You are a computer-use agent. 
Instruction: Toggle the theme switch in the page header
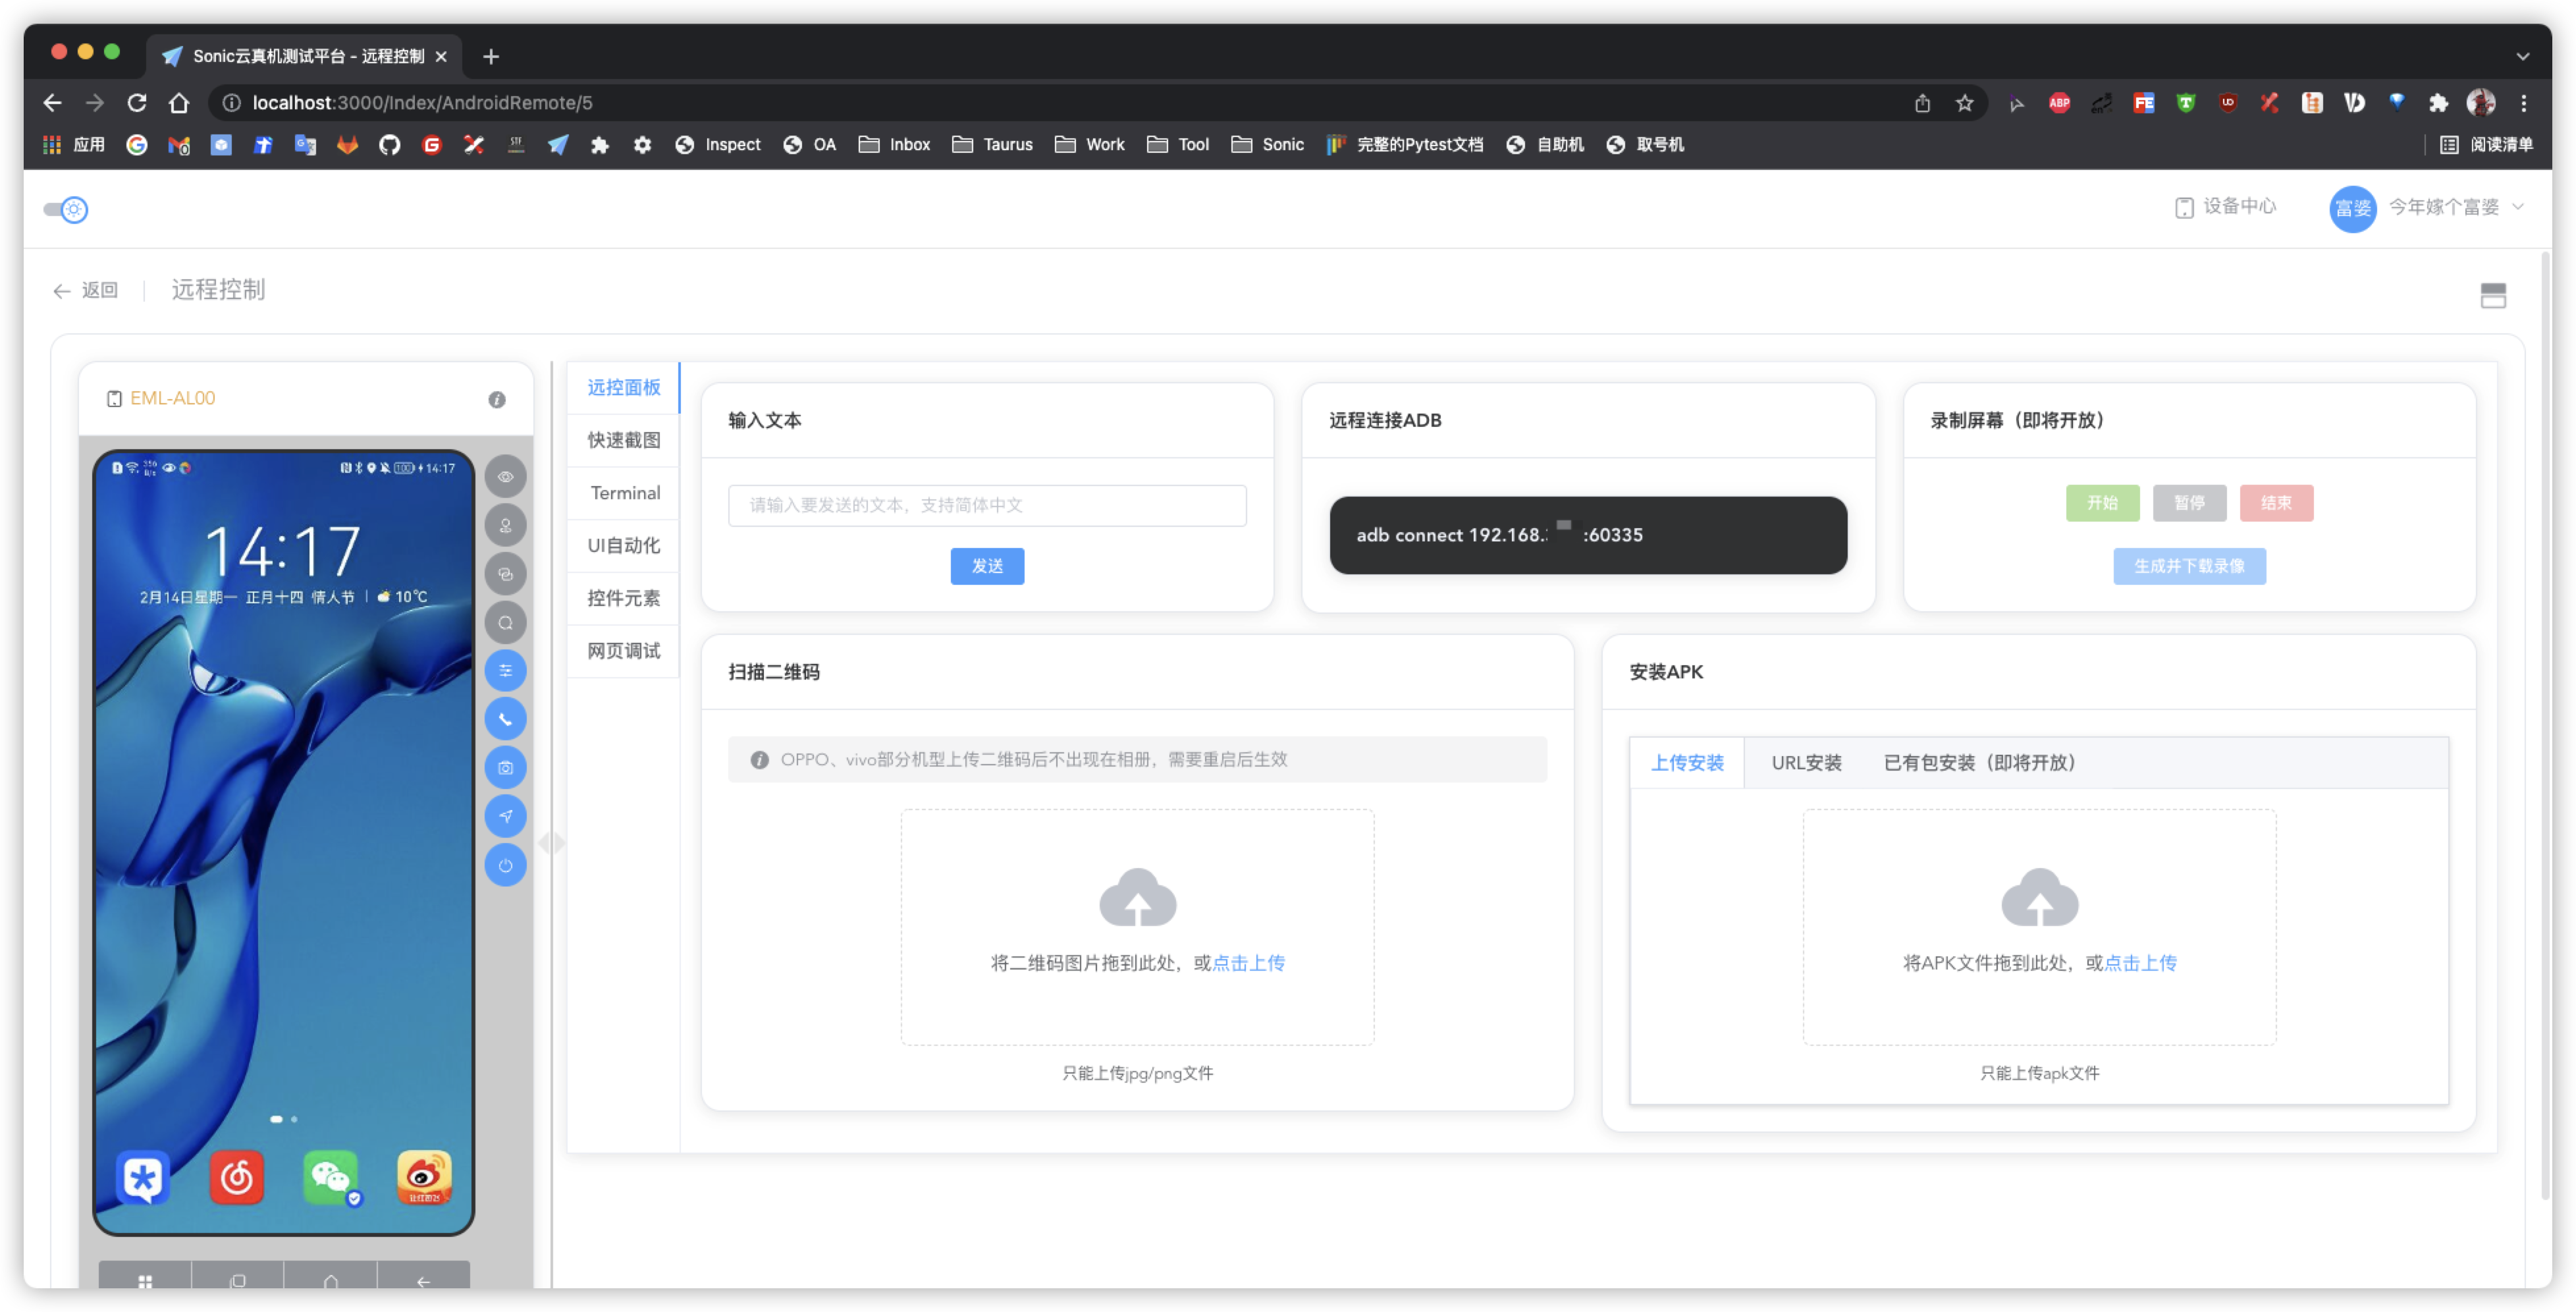[x=66, y=209]
